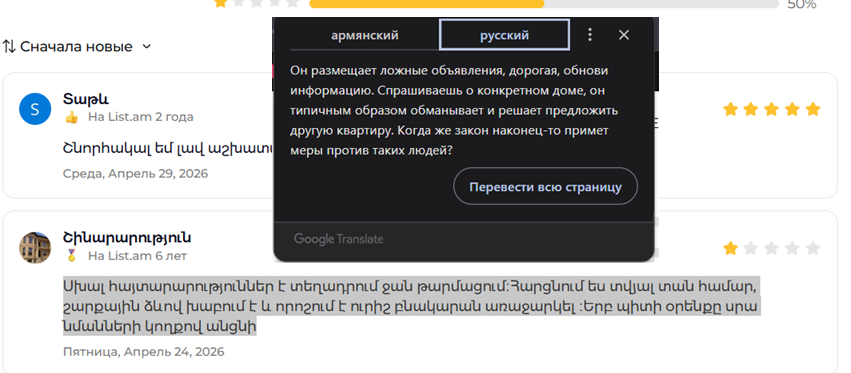Click the blue S avatar of Տաթև
The height and width of the screenshot is (373, 851).
pos(35,109)
